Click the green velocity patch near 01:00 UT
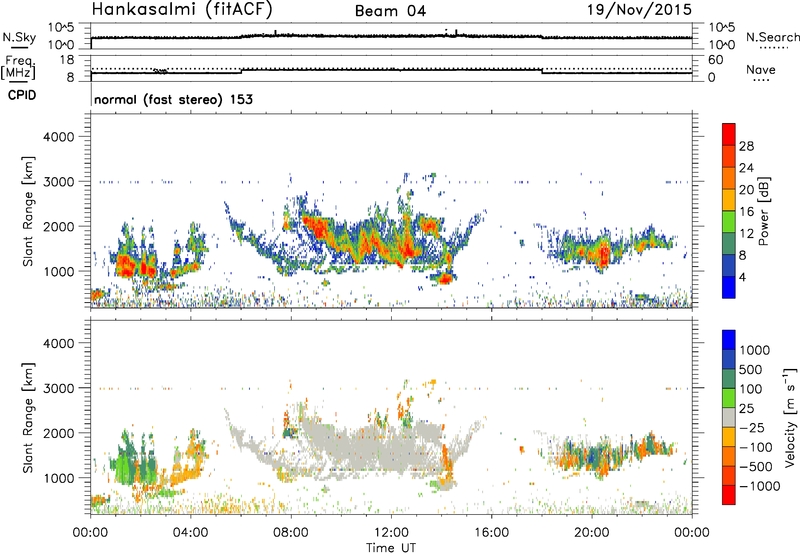The height and width of the screenshot is (554, 800). tap(123, 467)
